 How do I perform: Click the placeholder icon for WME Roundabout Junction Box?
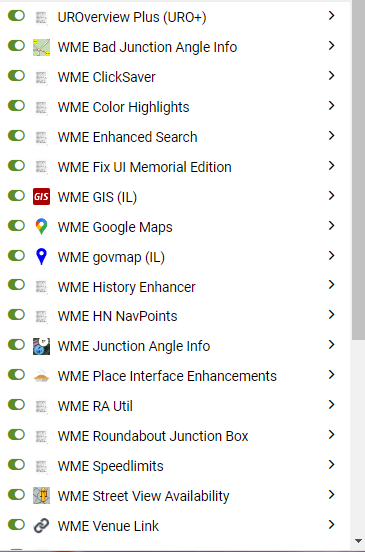click(x=41, y=436)
